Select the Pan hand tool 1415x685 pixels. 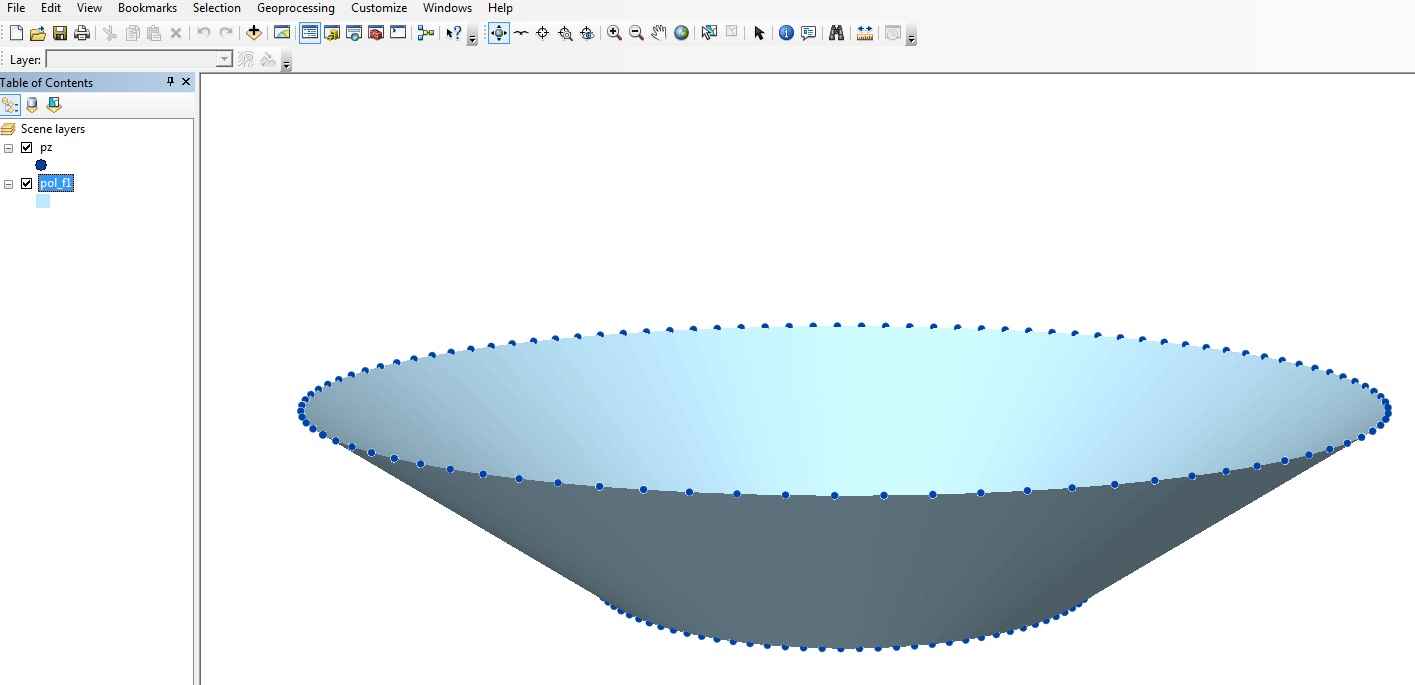pyautogui.click(x=658, y=33)
